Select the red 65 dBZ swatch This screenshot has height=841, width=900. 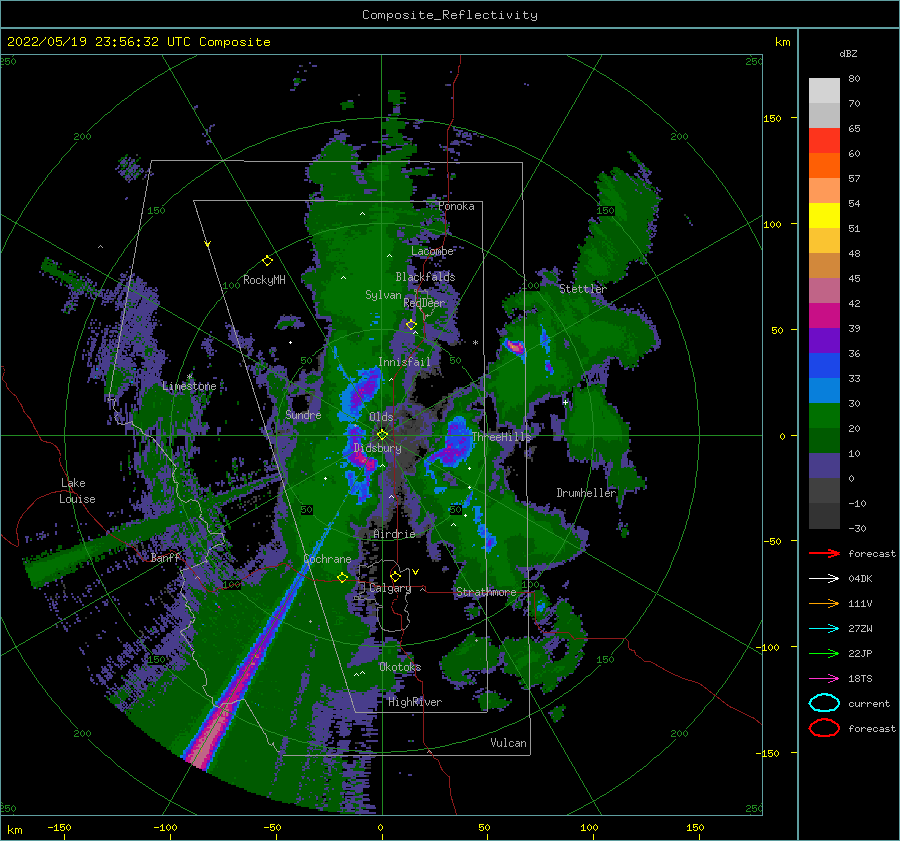[x=824, y=141]
